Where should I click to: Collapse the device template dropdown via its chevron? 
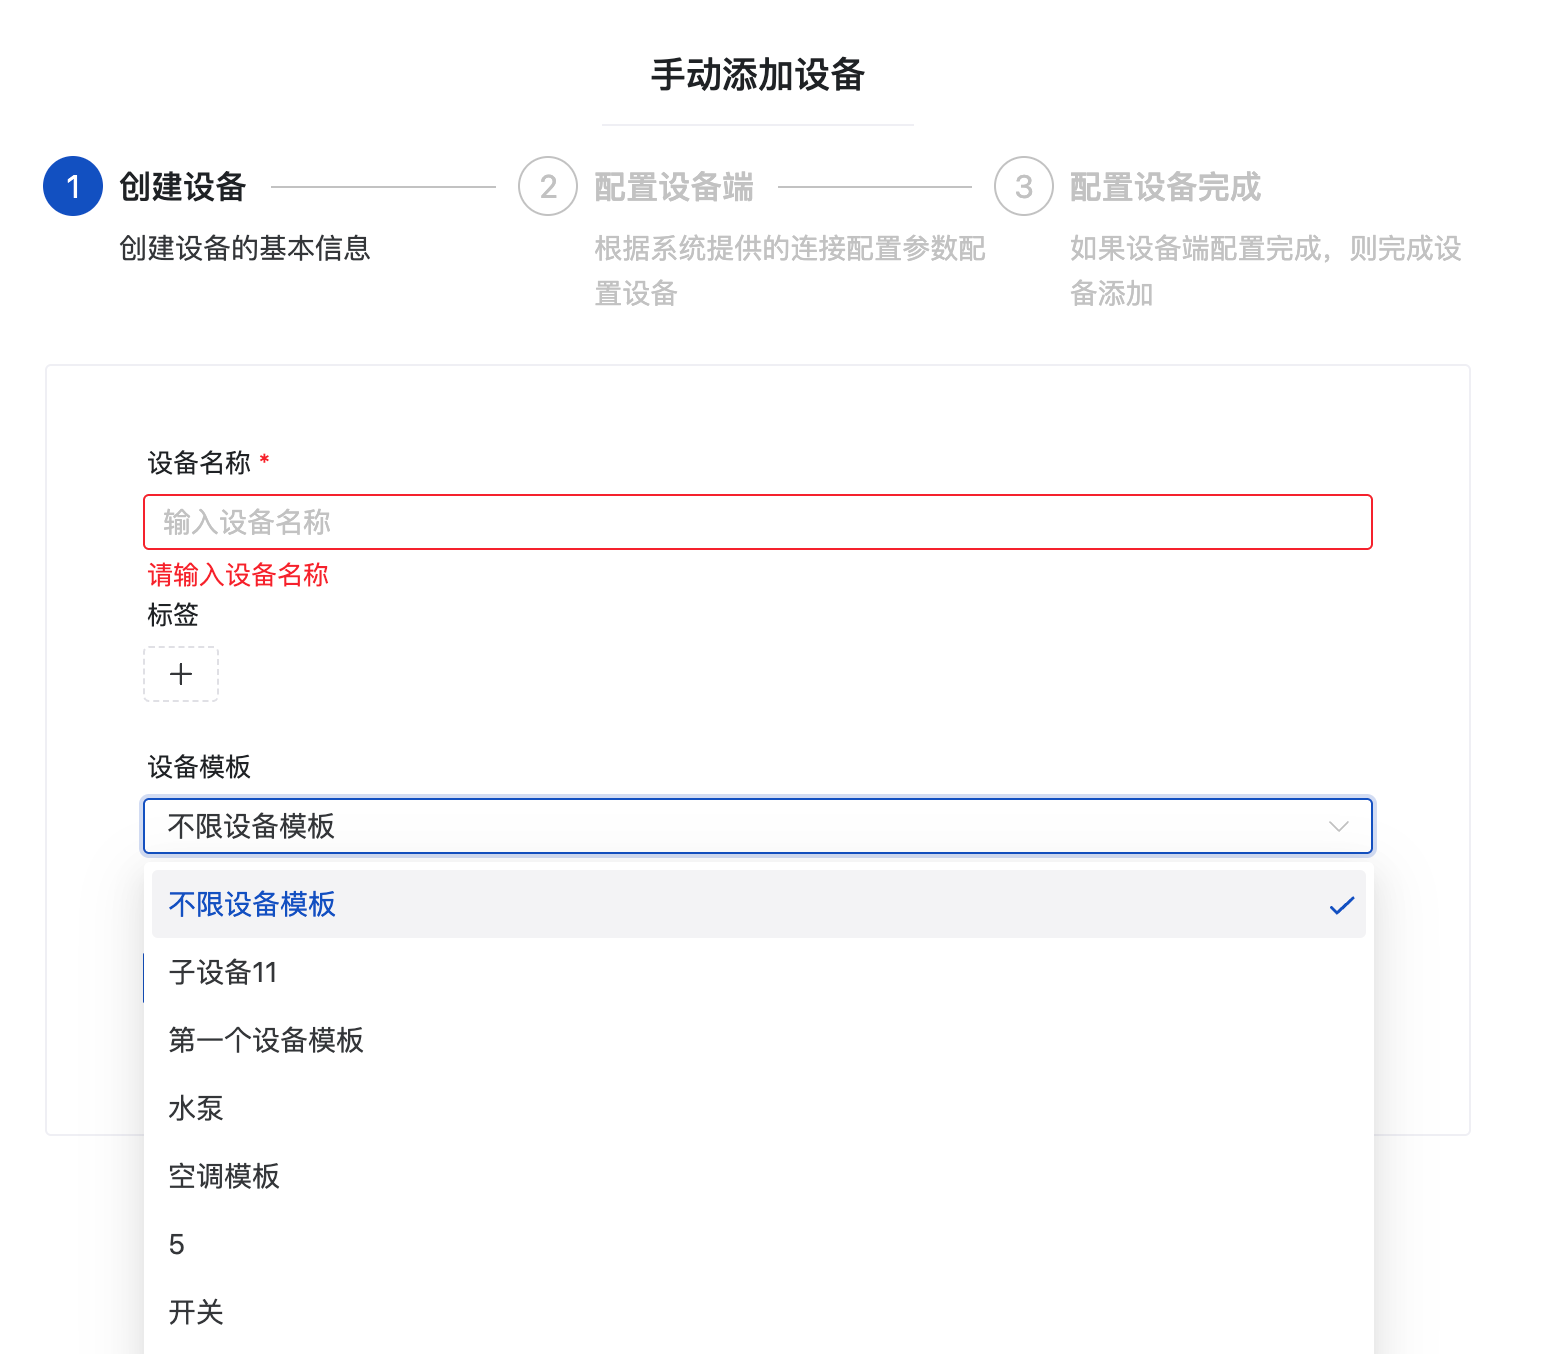click(x=1338, y=826)
